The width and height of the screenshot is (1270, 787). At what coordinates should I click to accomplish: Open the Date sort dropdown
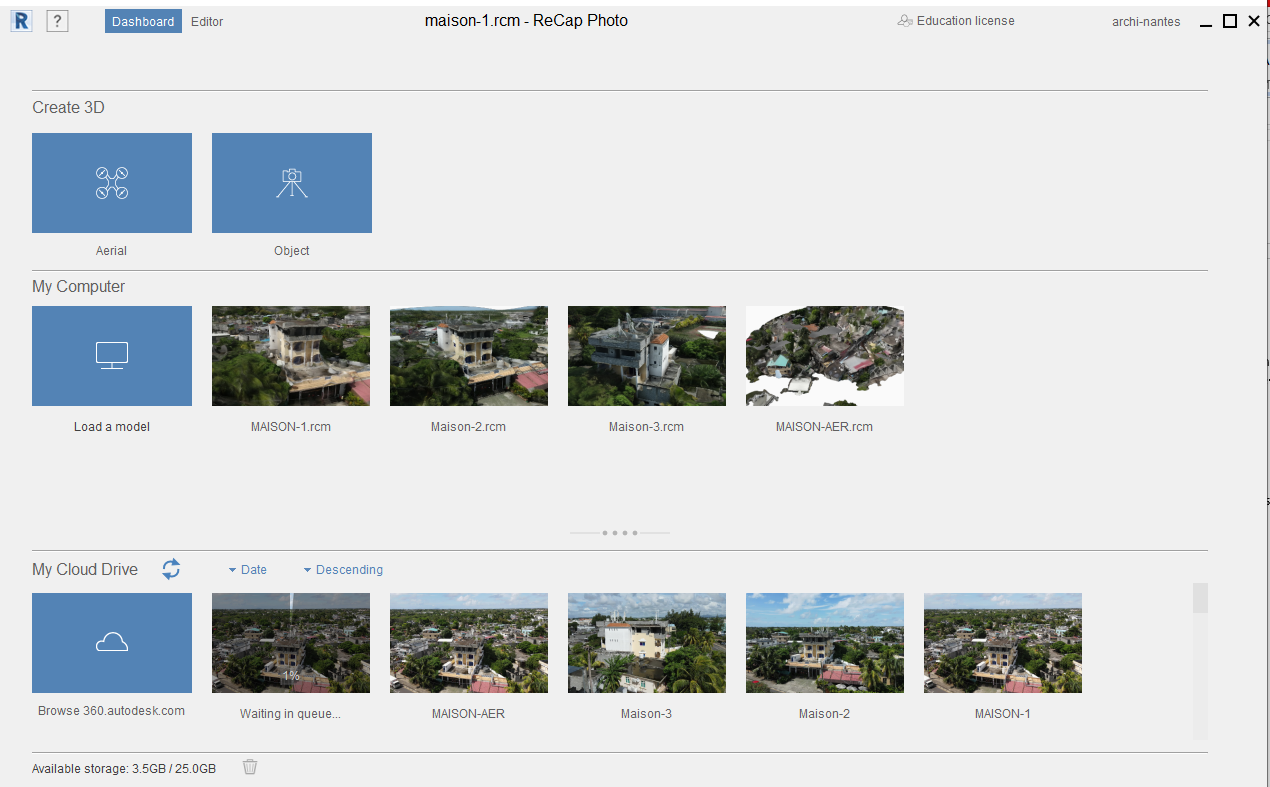point(247,570)
